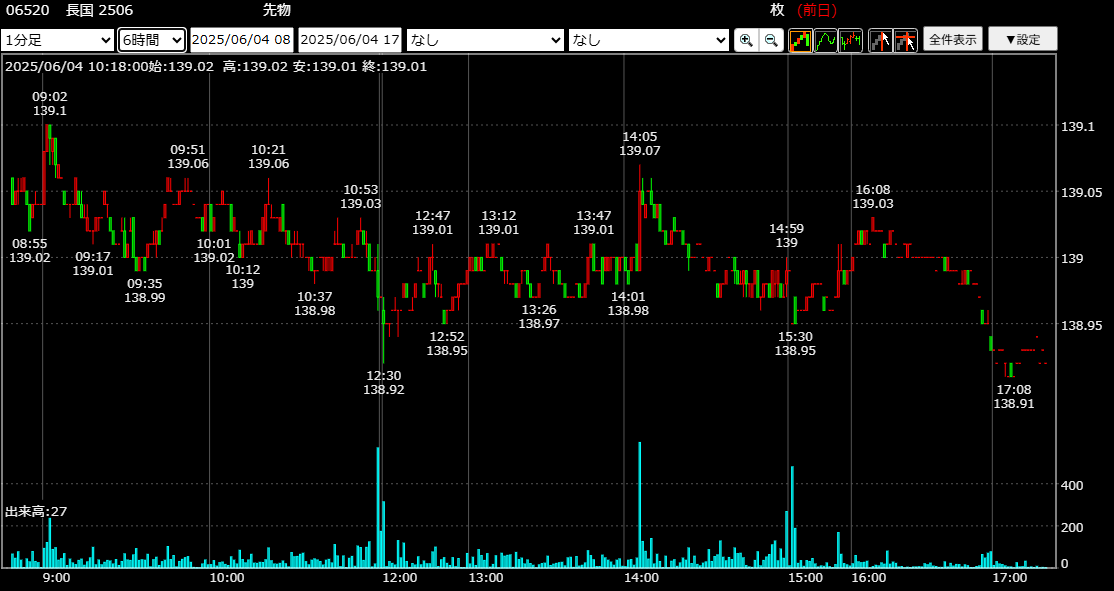Image resolution: width=1114 pixels, height=591 pixels.
Task: Click the 全件表示 button
Action: [x=953, y=39]
